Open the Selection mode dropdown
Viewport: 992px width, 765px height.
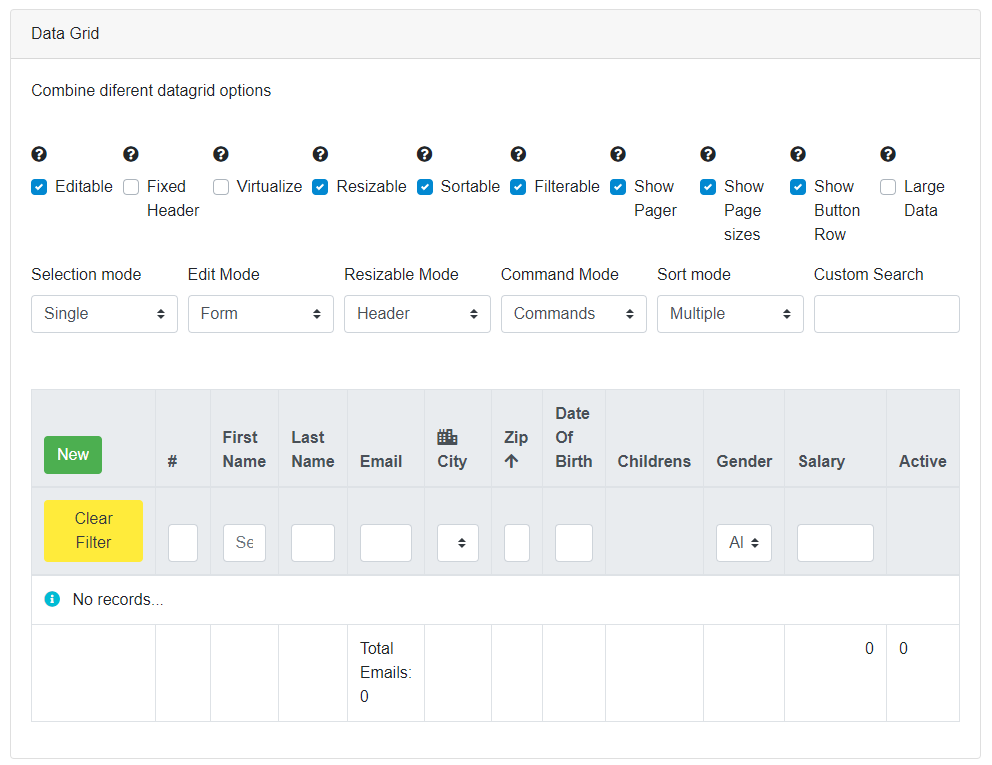click(x=104, y=313)
